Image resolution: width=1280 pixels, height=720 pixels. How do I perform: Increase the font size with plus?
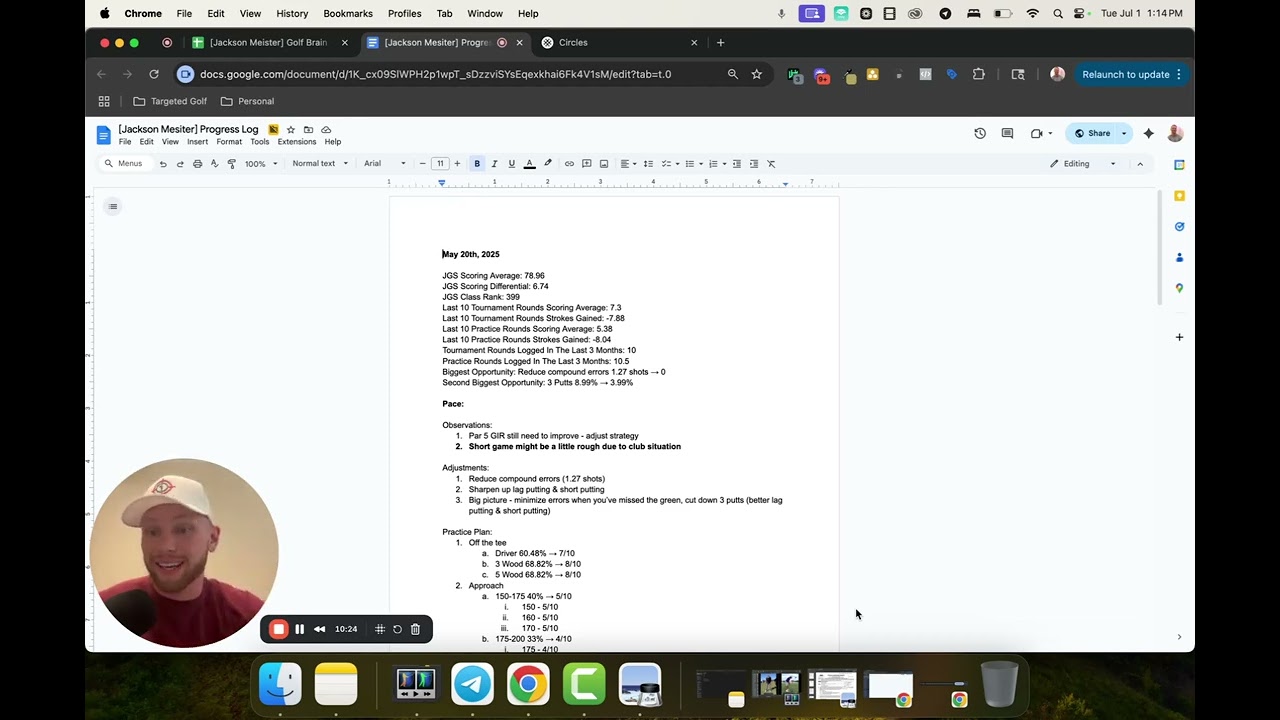(x=457, y=164)
